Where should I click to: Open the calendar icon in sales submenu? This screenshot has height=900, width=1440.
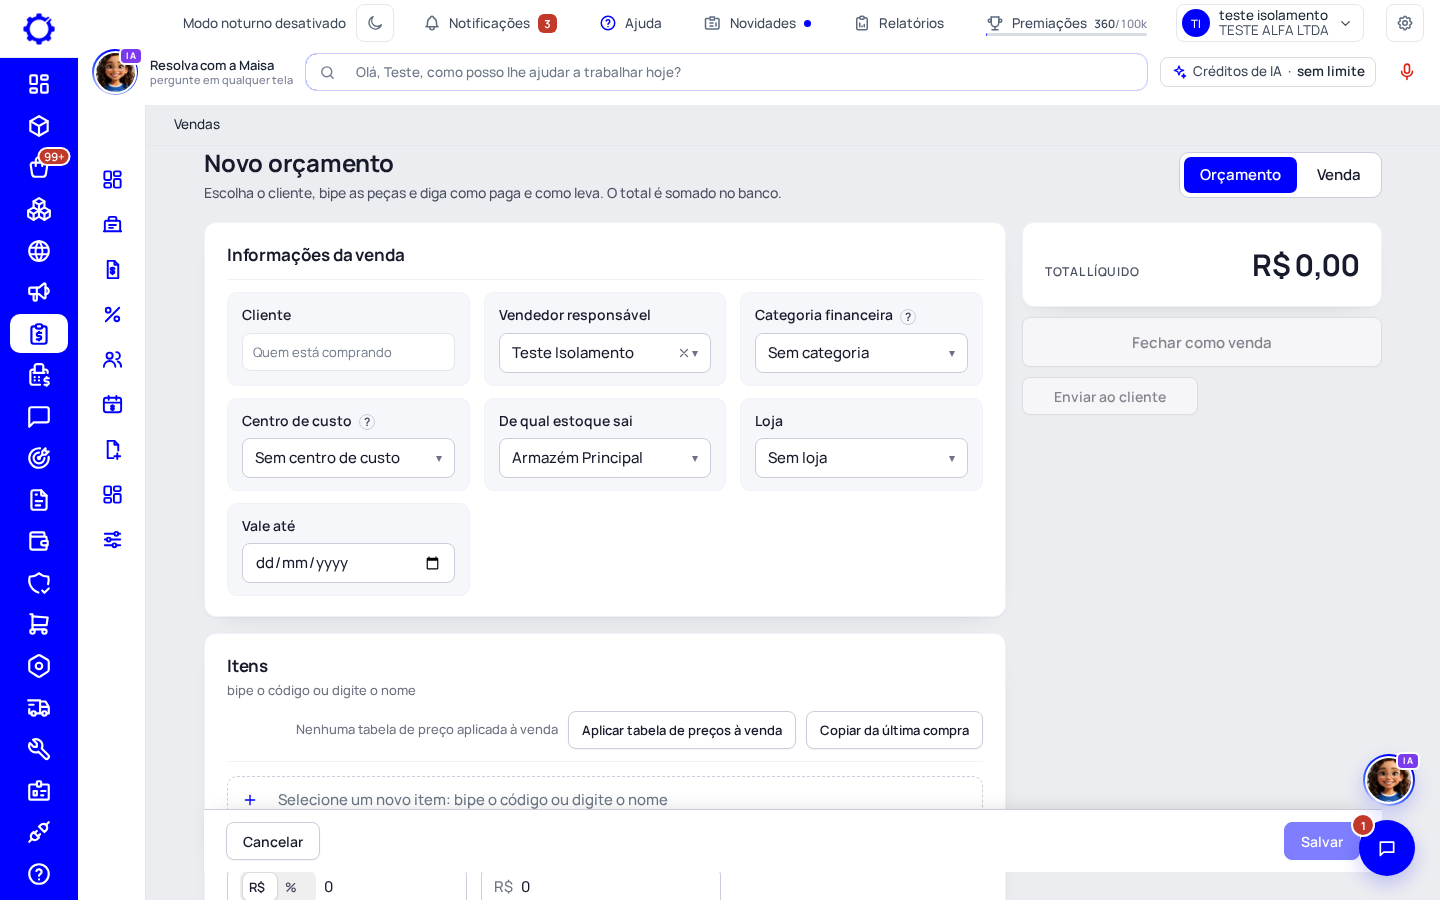coord(112,404)
